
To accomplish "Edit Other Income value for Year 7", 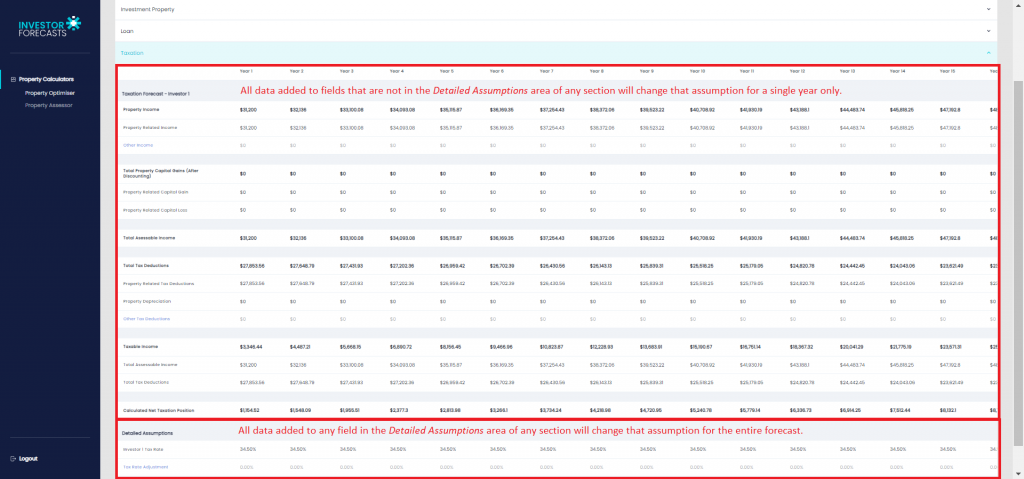I will click(543, 145).
